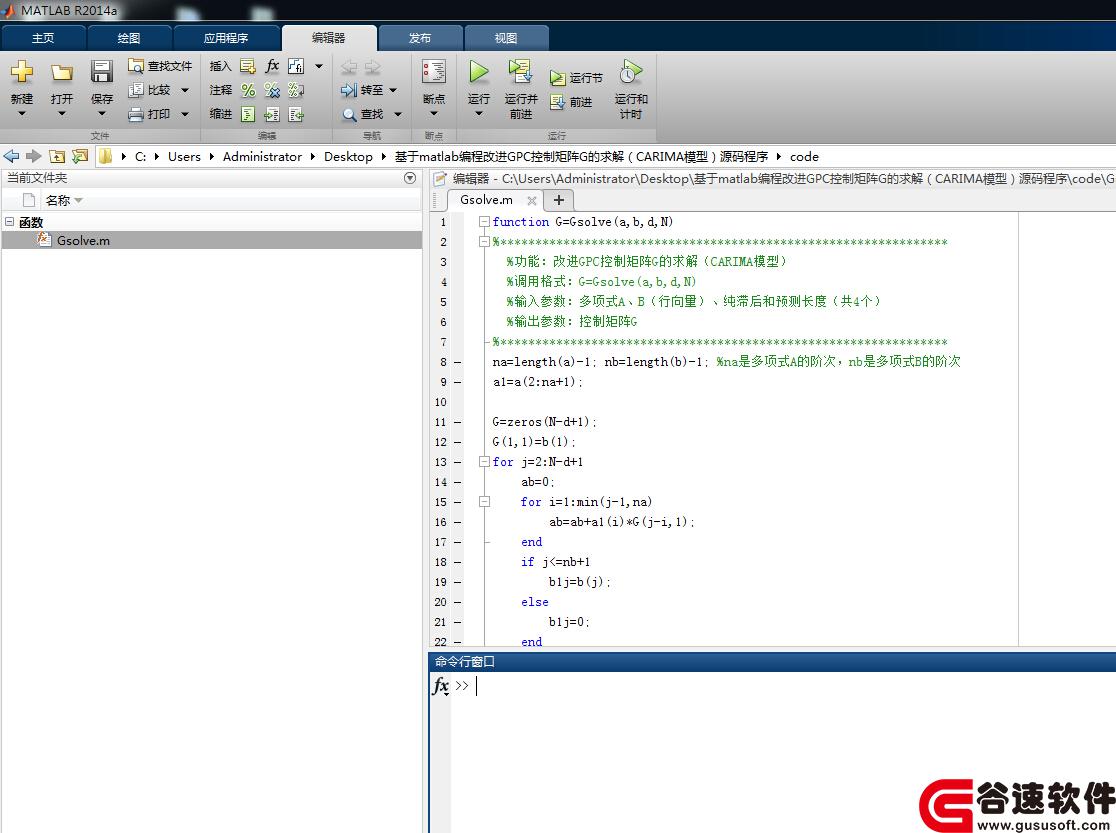Viewport: 1116px width, 833px height.
Task: Click Users in the address path
Action: 184,157
